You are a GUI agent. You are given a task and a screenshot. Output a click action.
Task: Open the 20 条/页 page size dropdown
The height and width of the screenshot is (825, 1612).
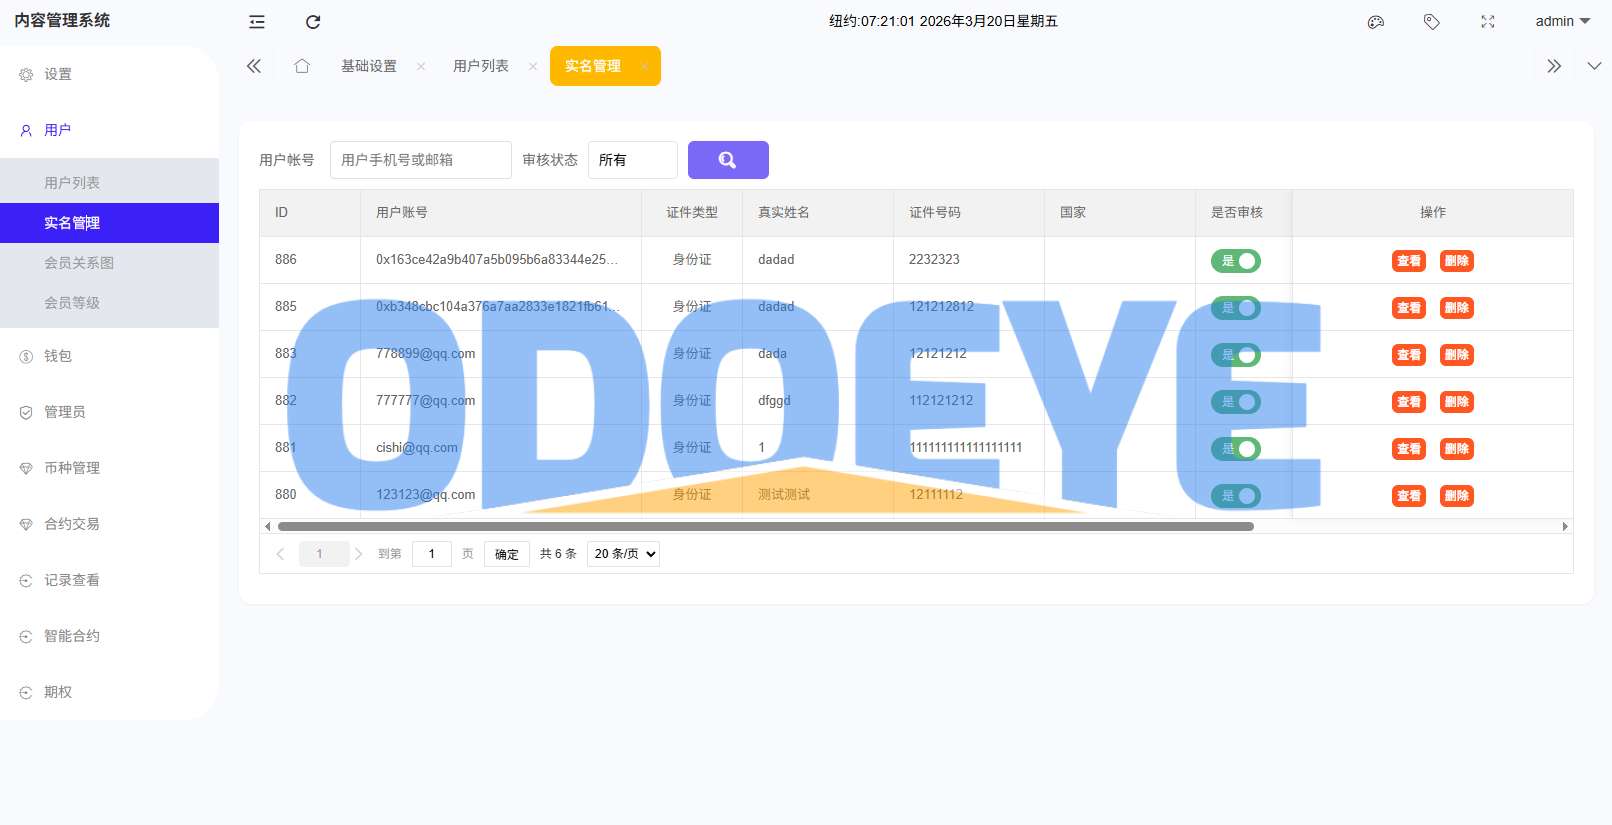pyautogui.click(x=623, y=554)
